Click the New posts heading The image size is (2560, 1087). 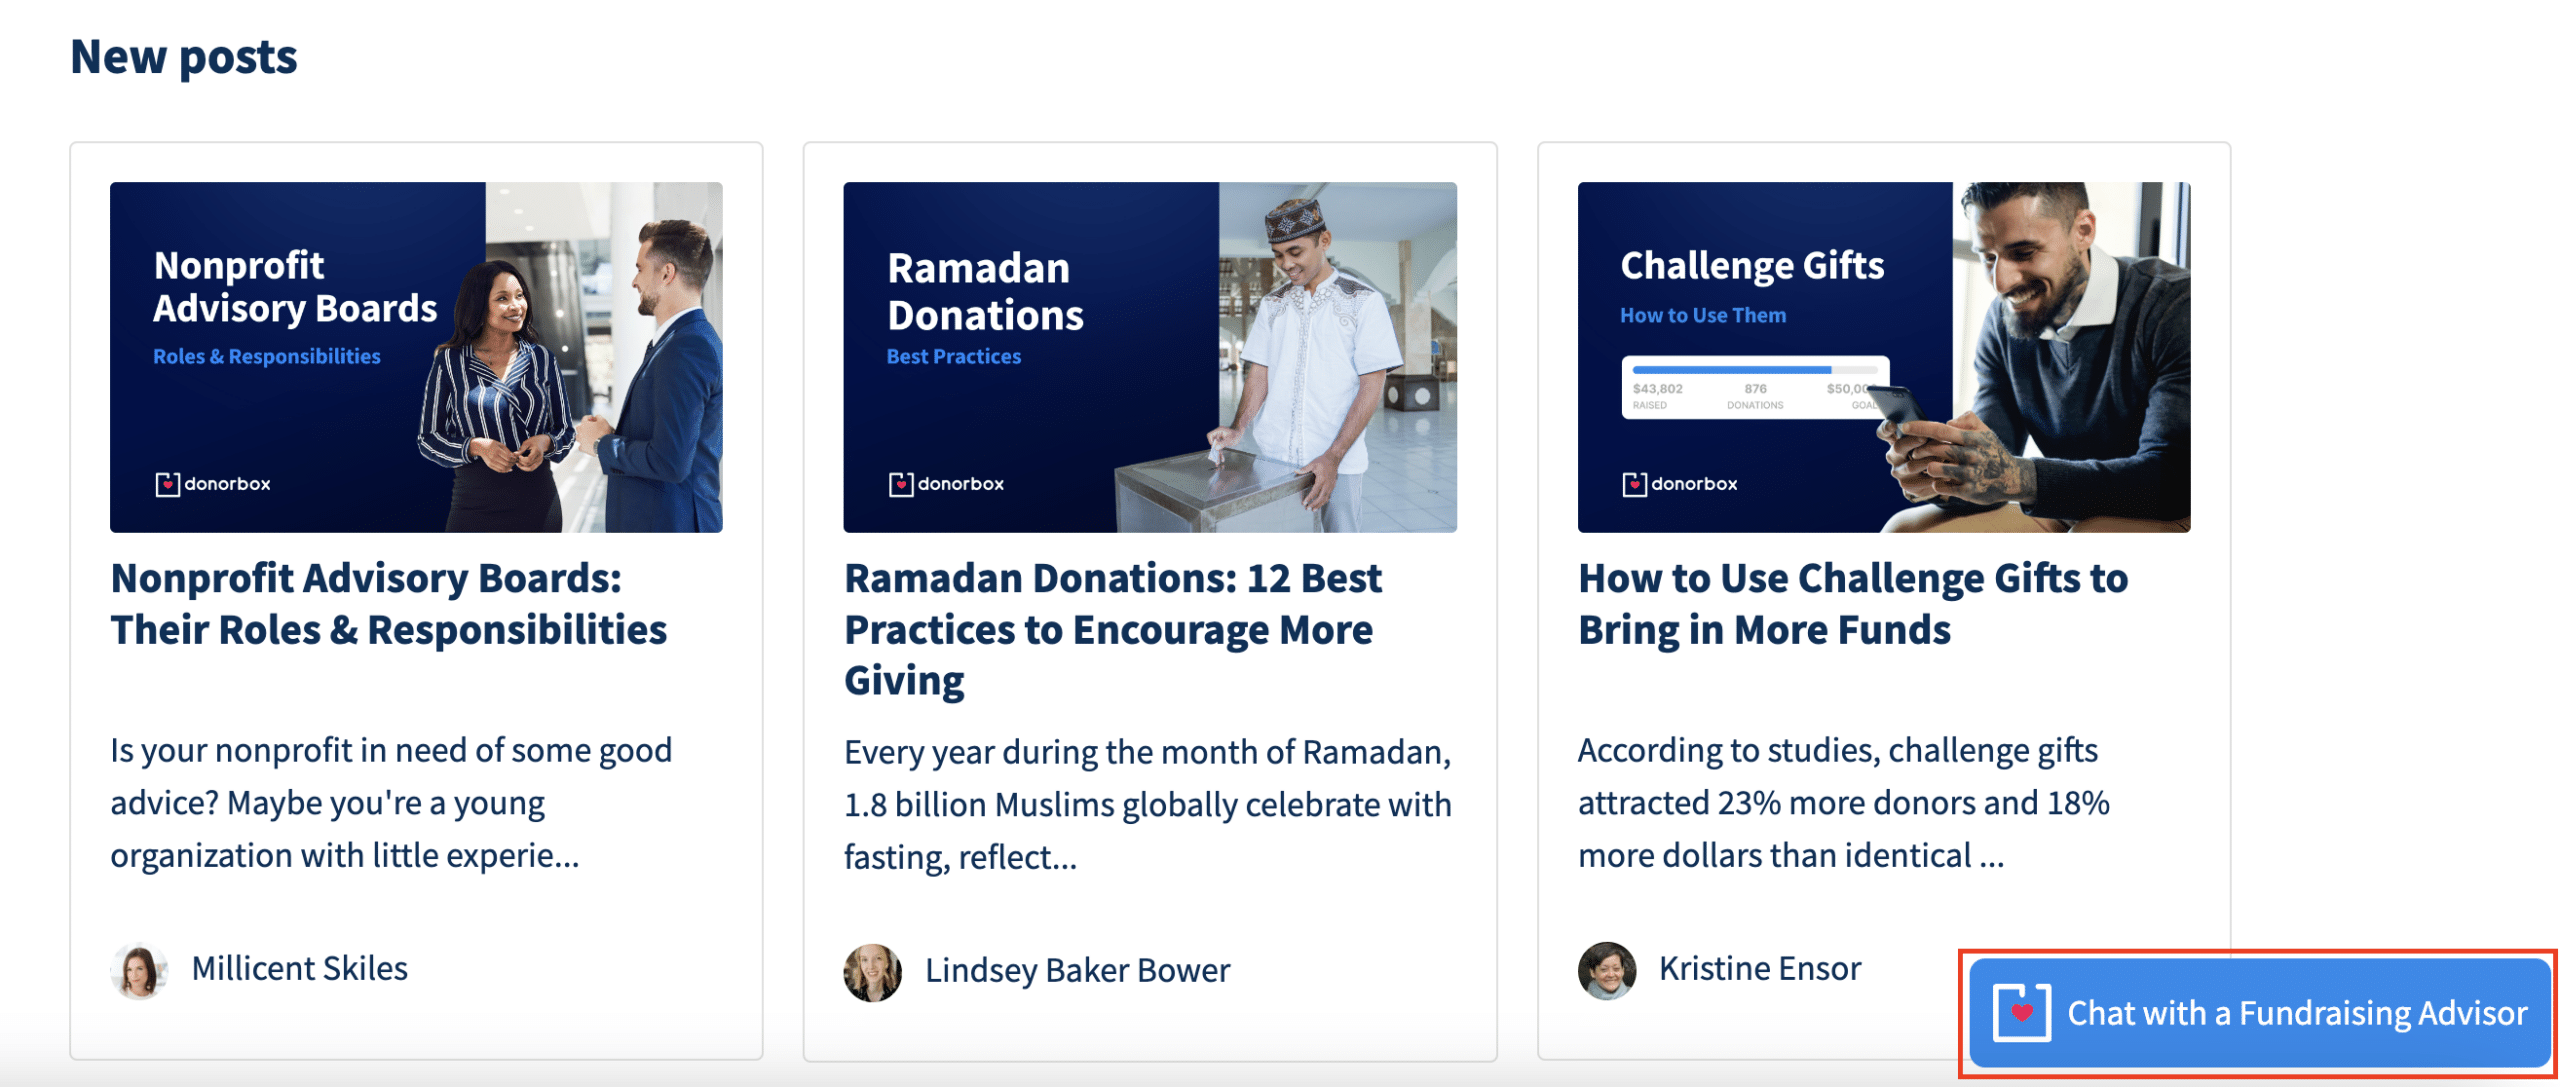click(184, 57)
